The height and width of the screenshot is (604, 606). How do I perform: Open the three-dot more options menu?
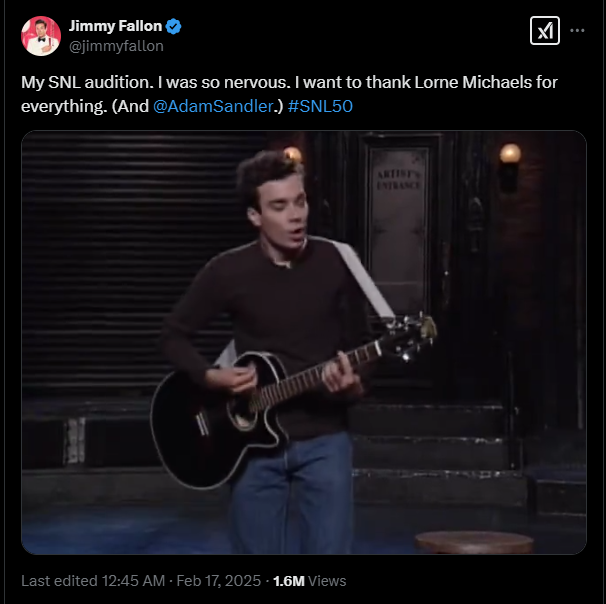click(x=577, y=31)
